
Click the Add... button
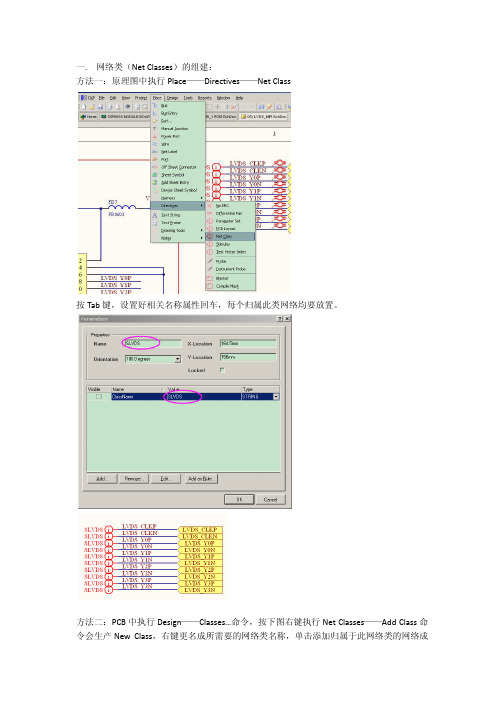[101, 479]
